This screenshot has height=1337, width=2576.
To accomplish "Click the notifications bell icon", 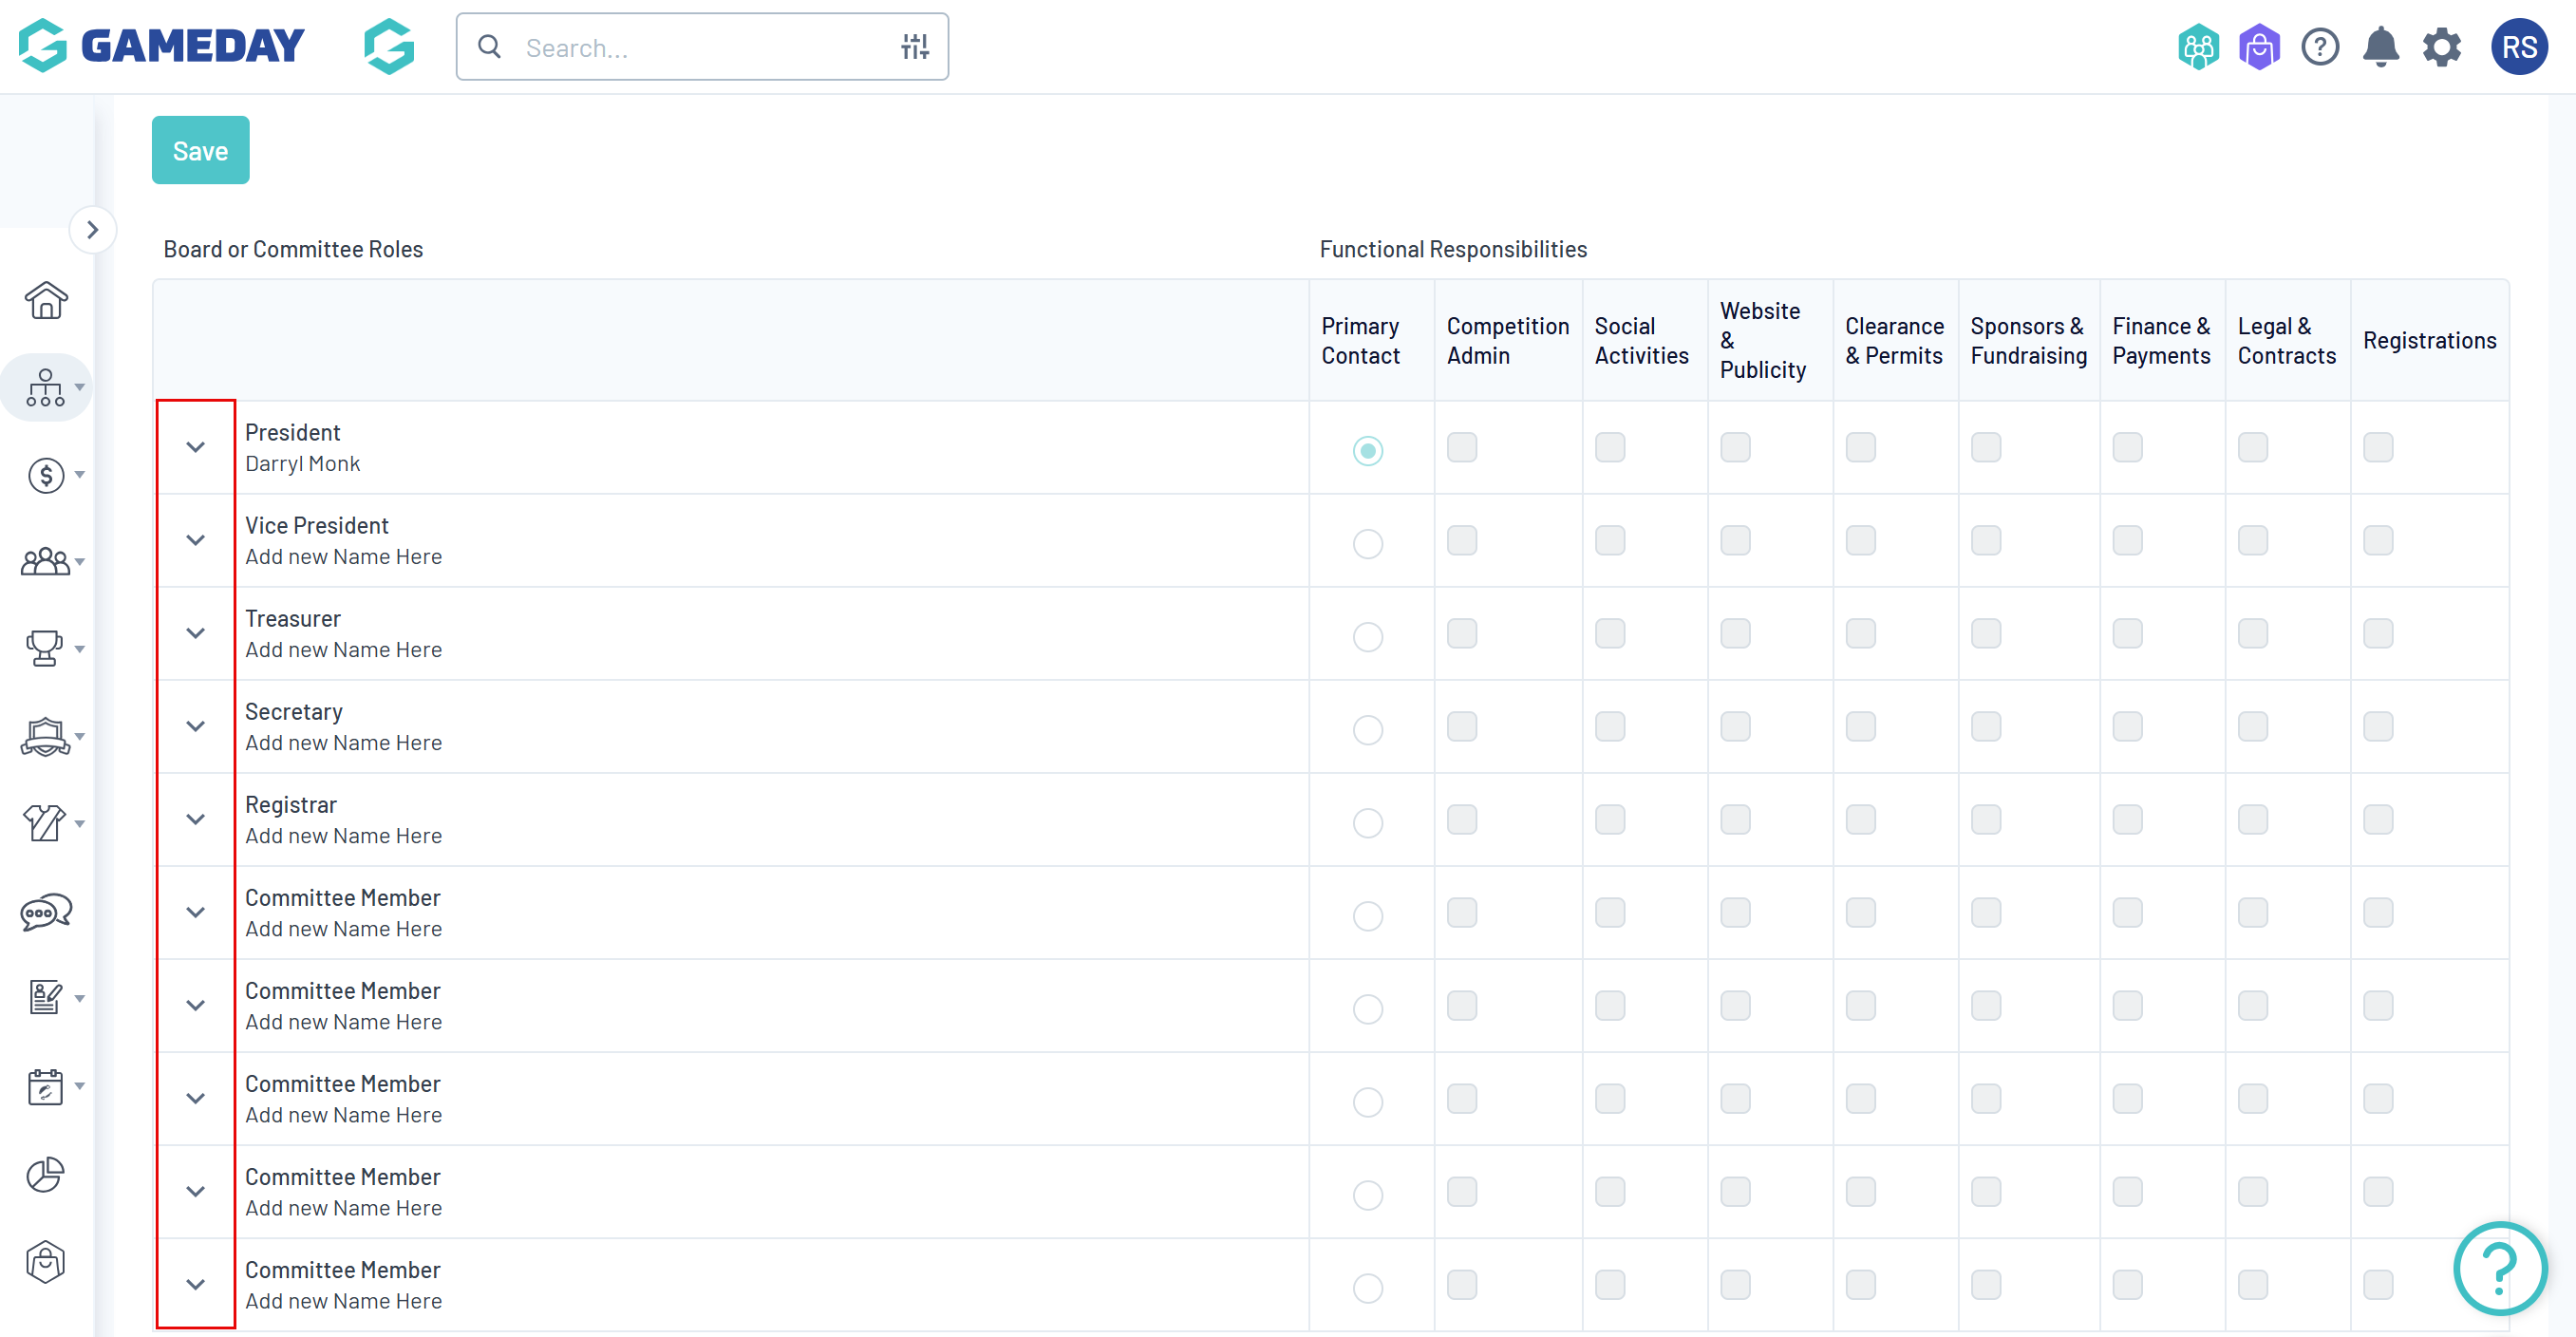I will (2380, 47).
